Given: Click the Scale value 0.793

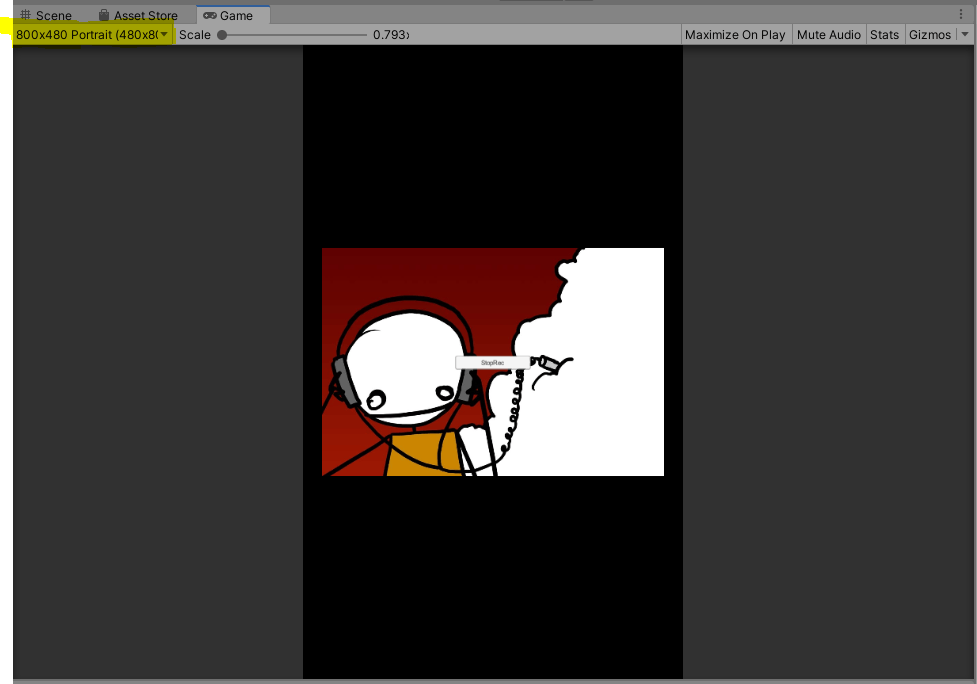Looking at the screenshot, I should (x=391, y=35).
